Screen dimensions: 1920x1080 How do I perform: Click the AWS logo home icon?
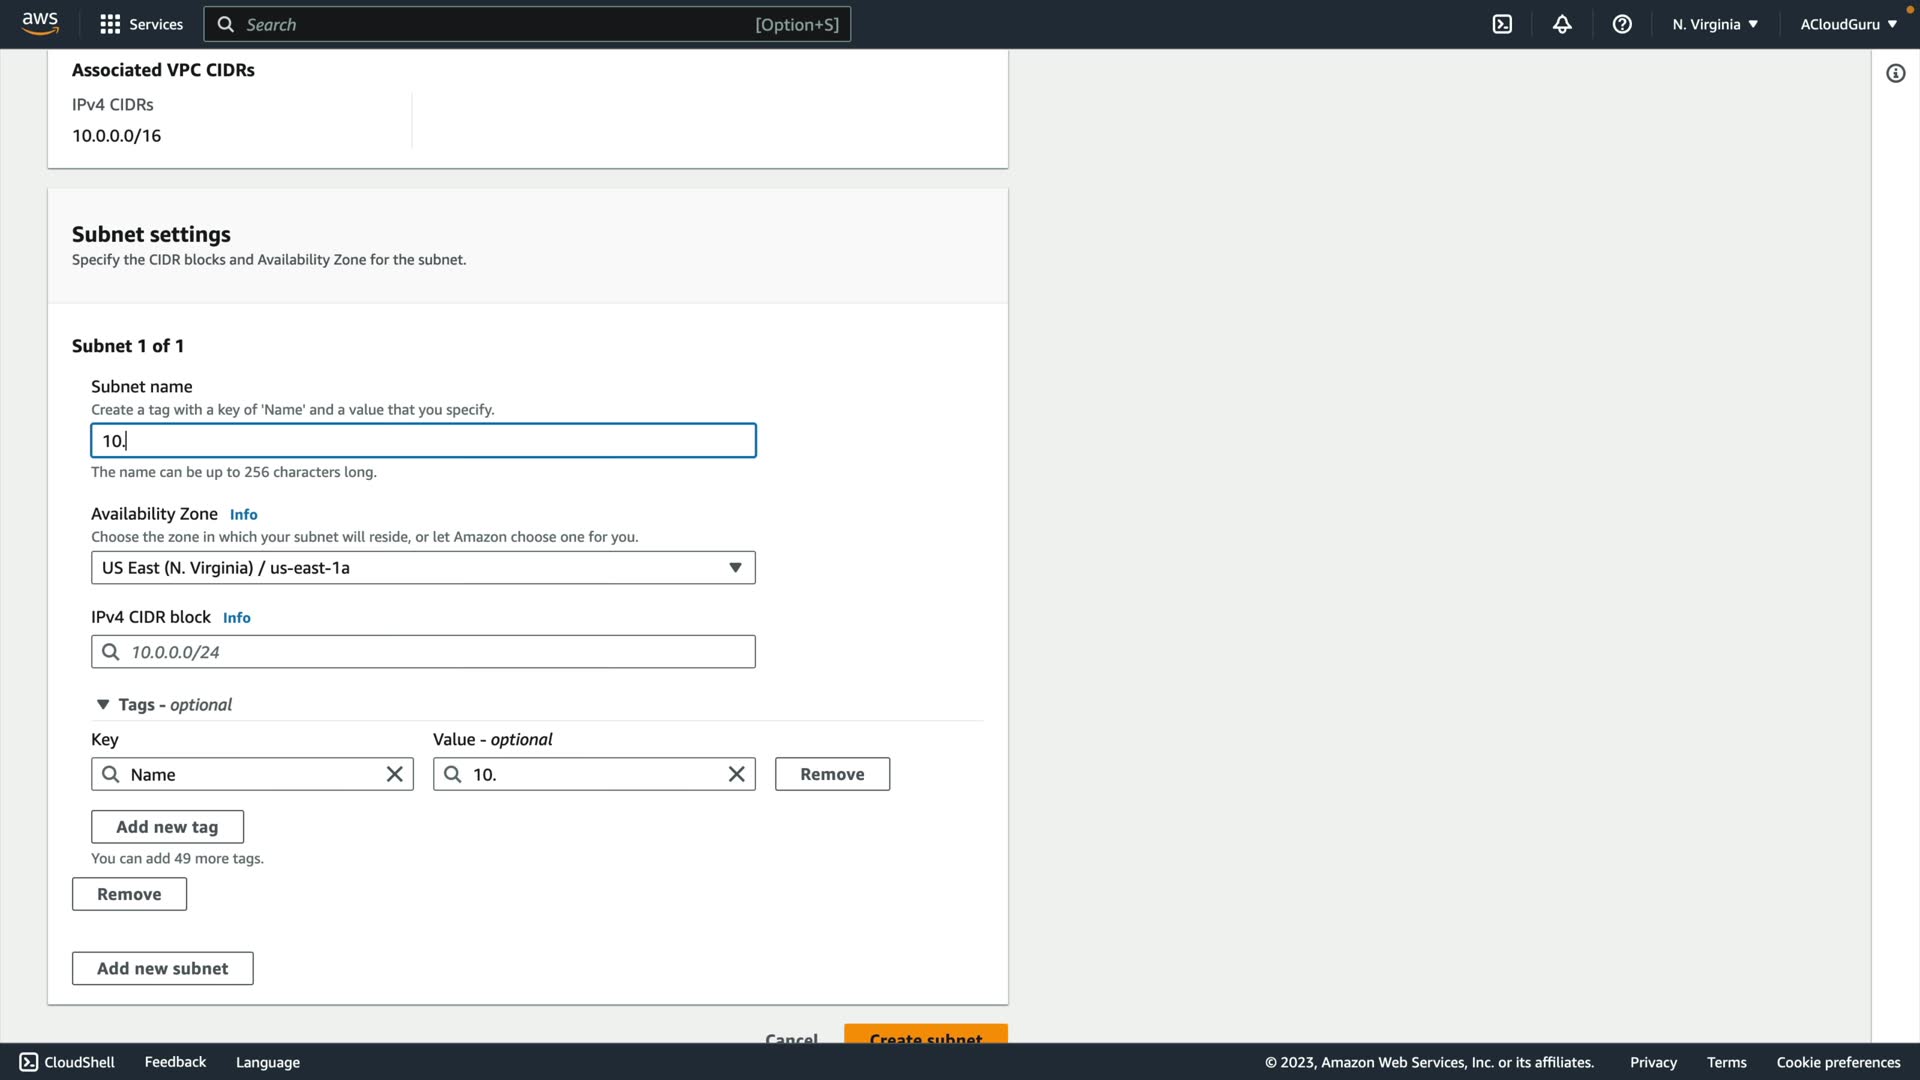(40, 23)
